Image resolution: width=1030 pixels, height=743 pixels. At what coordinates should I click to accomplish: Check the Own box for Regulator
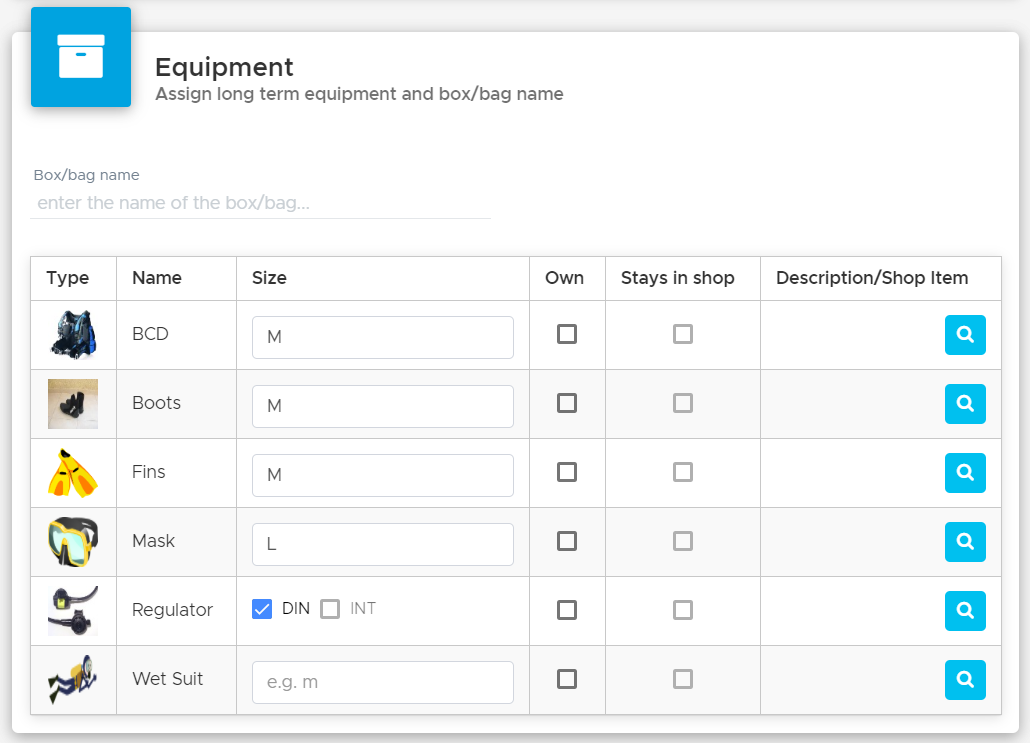pos(567,610)
